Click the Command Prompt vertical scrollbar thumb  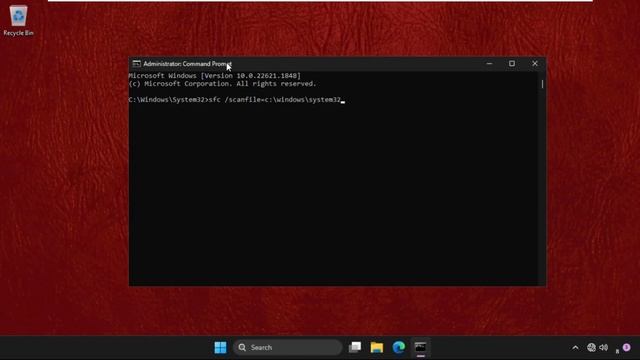point(542,84)
